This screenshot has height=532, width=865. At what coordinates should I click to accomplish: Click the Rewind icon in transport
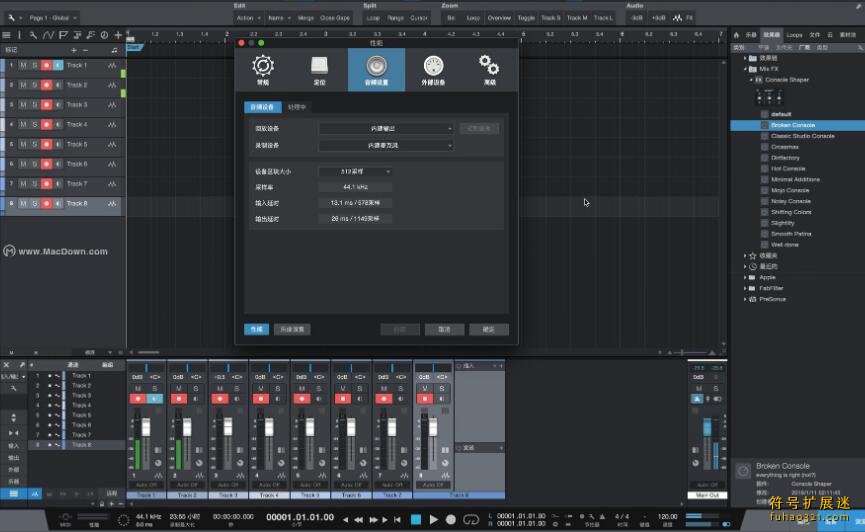(359, 519)
